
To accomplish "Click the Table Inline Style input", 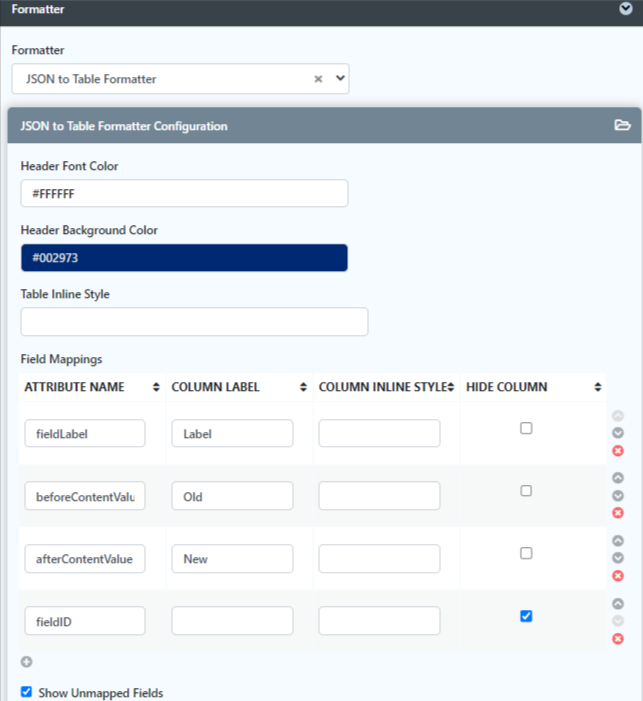I will (x=194, y=322).
